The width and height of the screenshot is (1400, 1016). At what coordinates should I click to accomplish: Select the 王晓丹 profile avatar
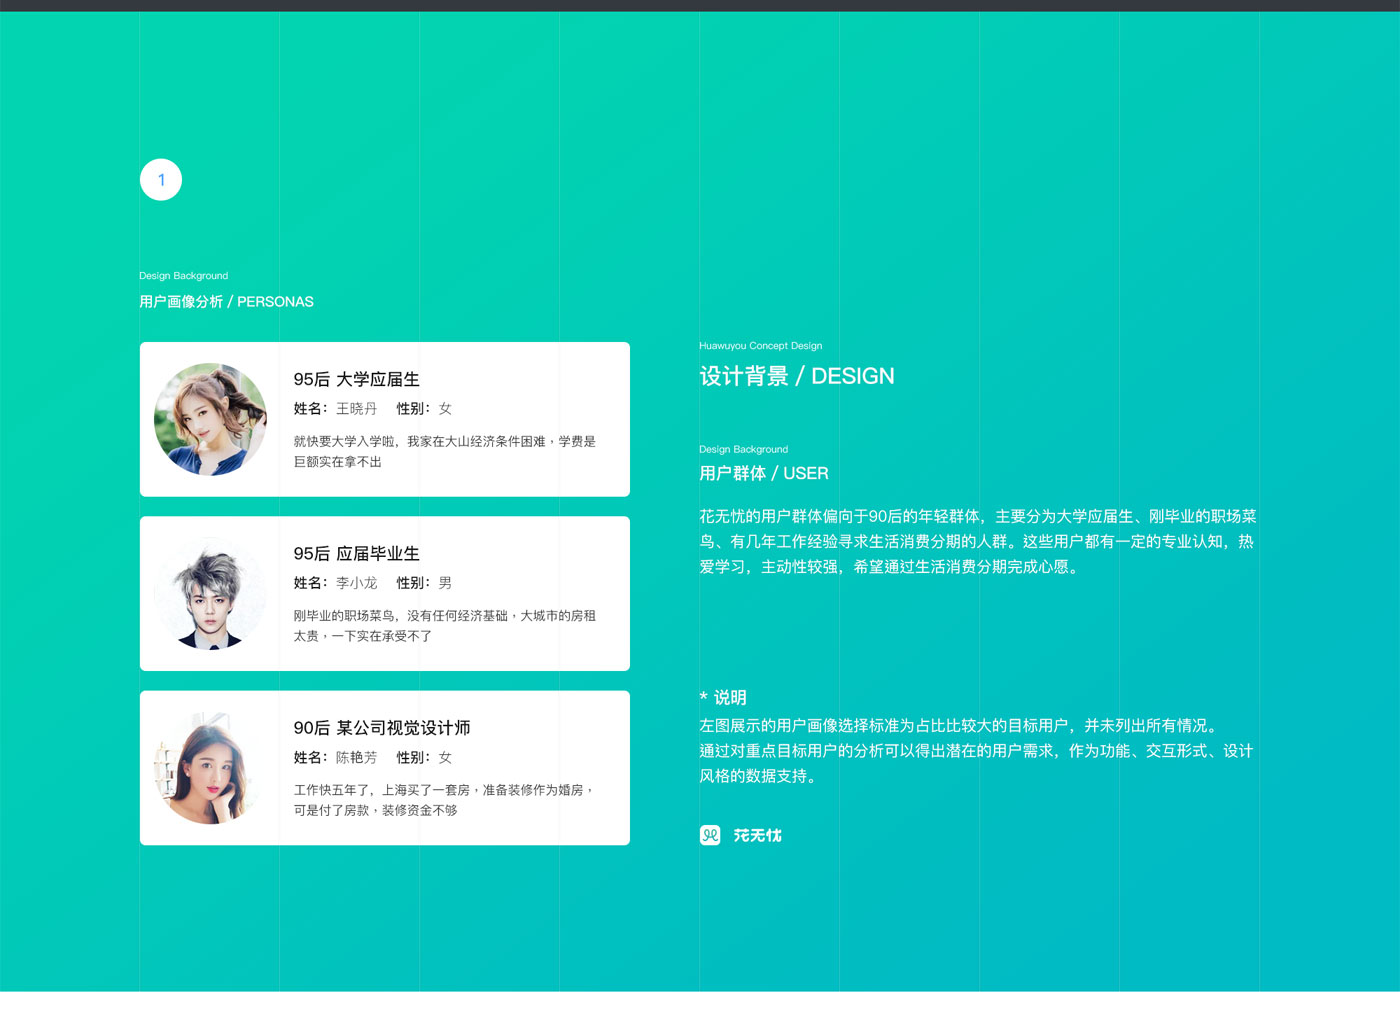[x=211, y=419]
